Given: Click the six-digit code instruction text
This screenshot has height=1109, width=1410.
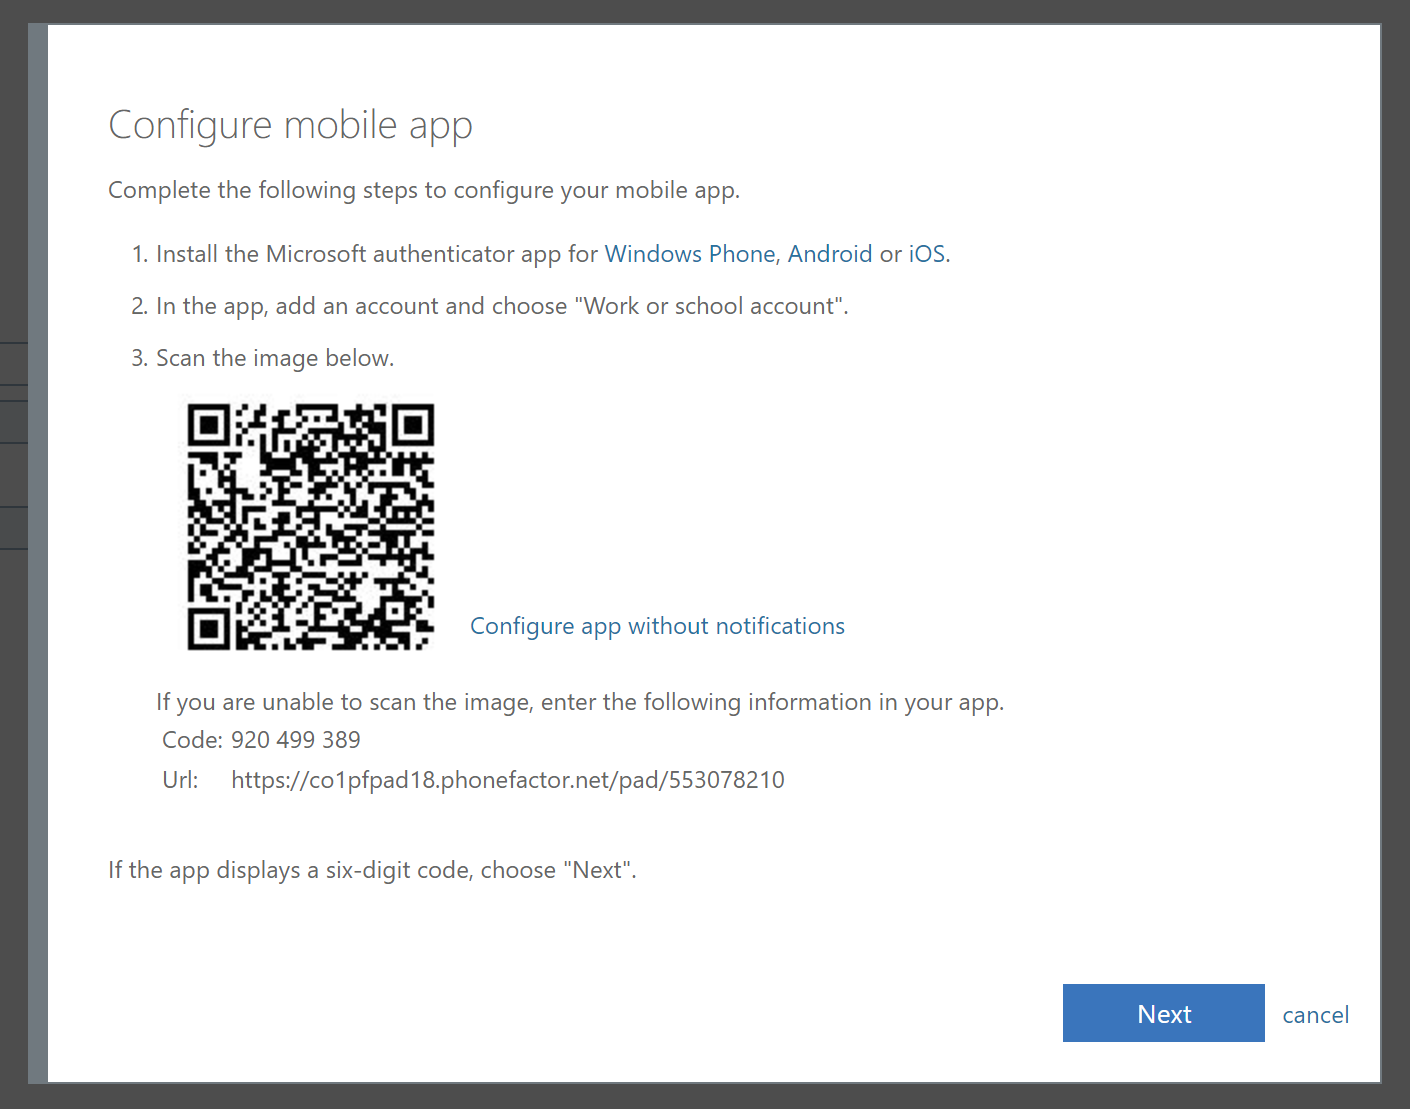Looking at the screenshot, I should pos(372,870).
